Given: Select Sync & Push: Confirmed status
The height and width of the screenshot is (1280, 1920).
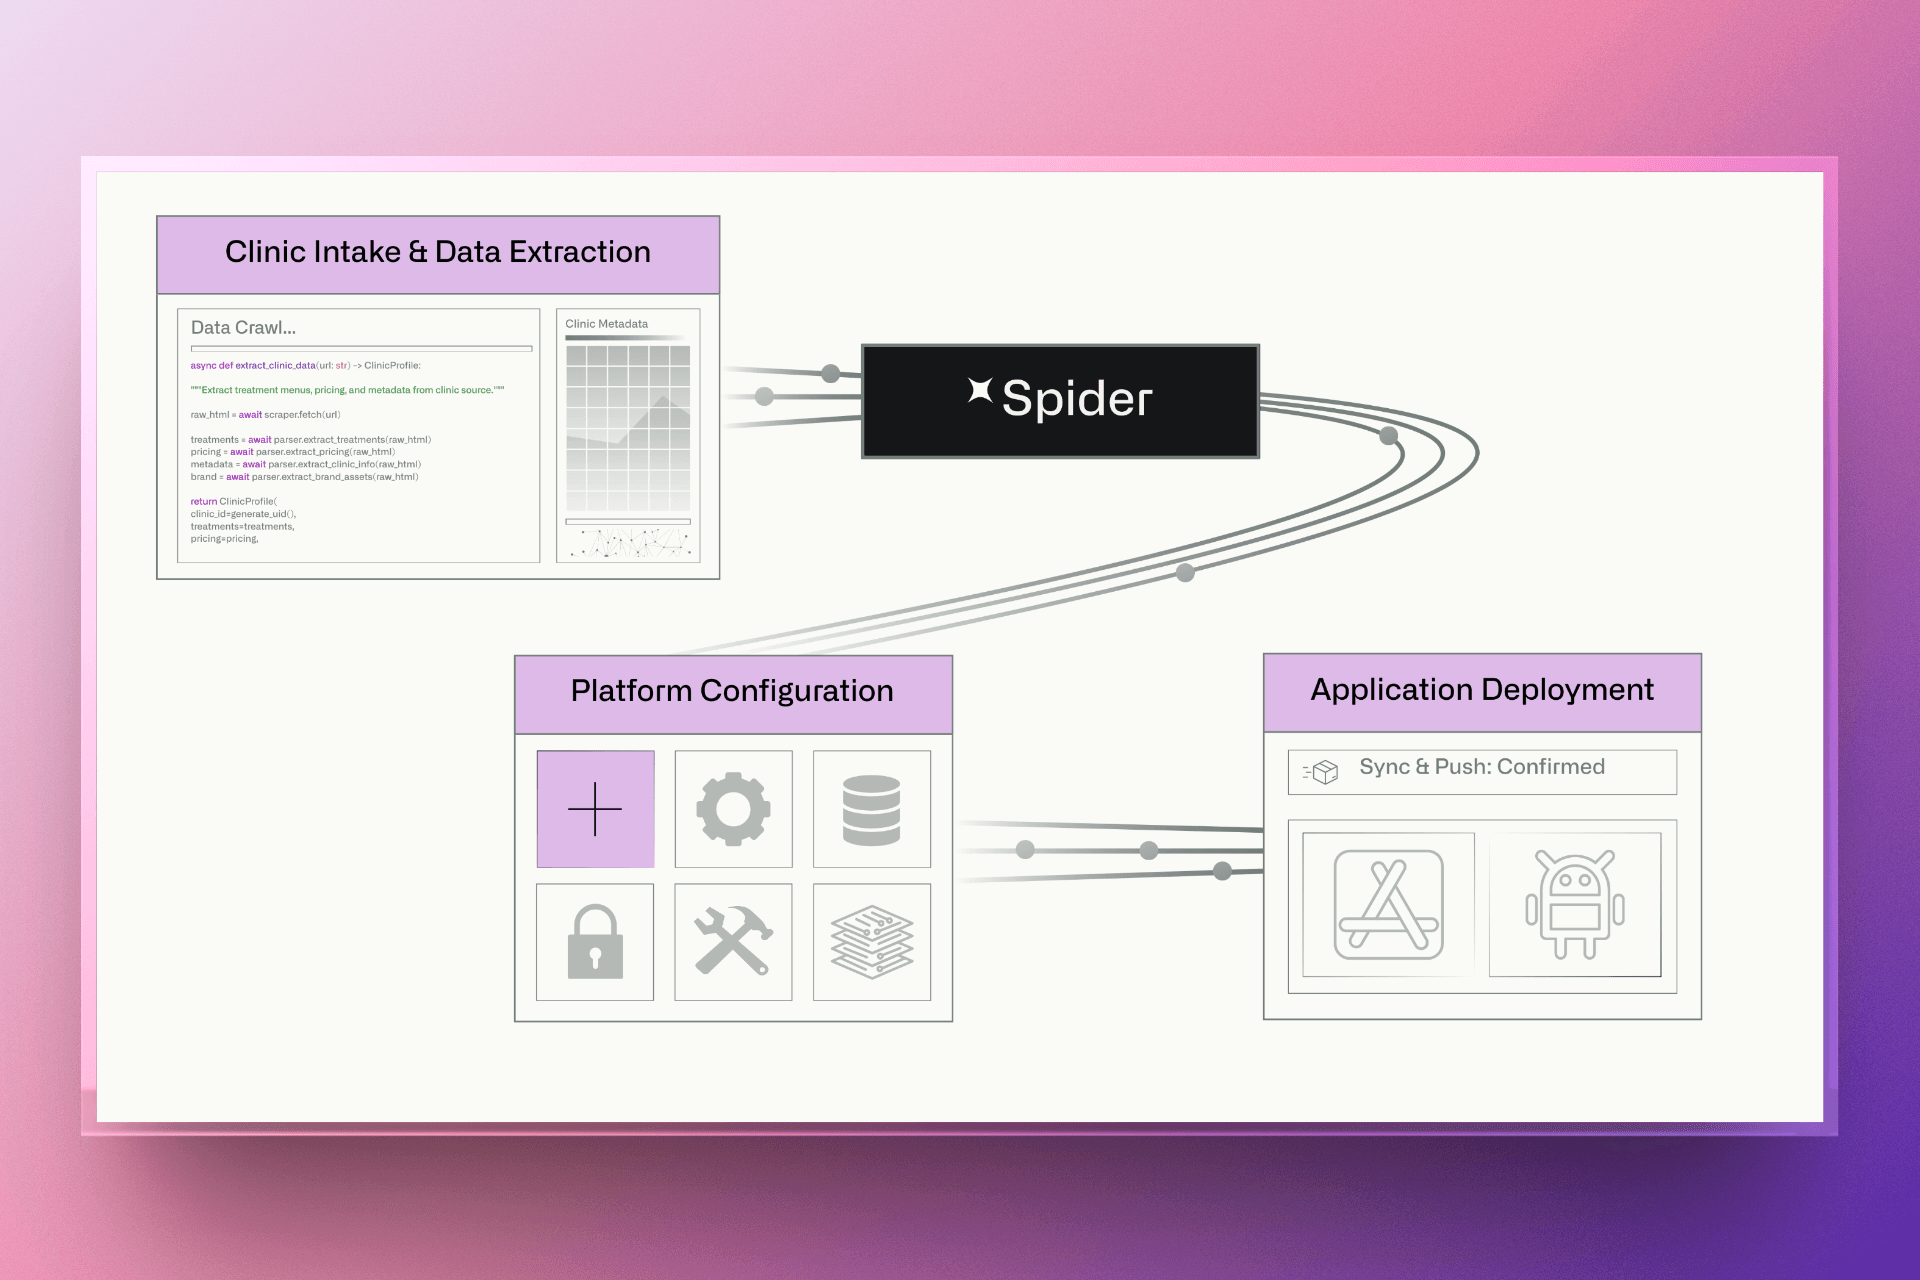Looking at the screenshot, I should pos(1481,767).
